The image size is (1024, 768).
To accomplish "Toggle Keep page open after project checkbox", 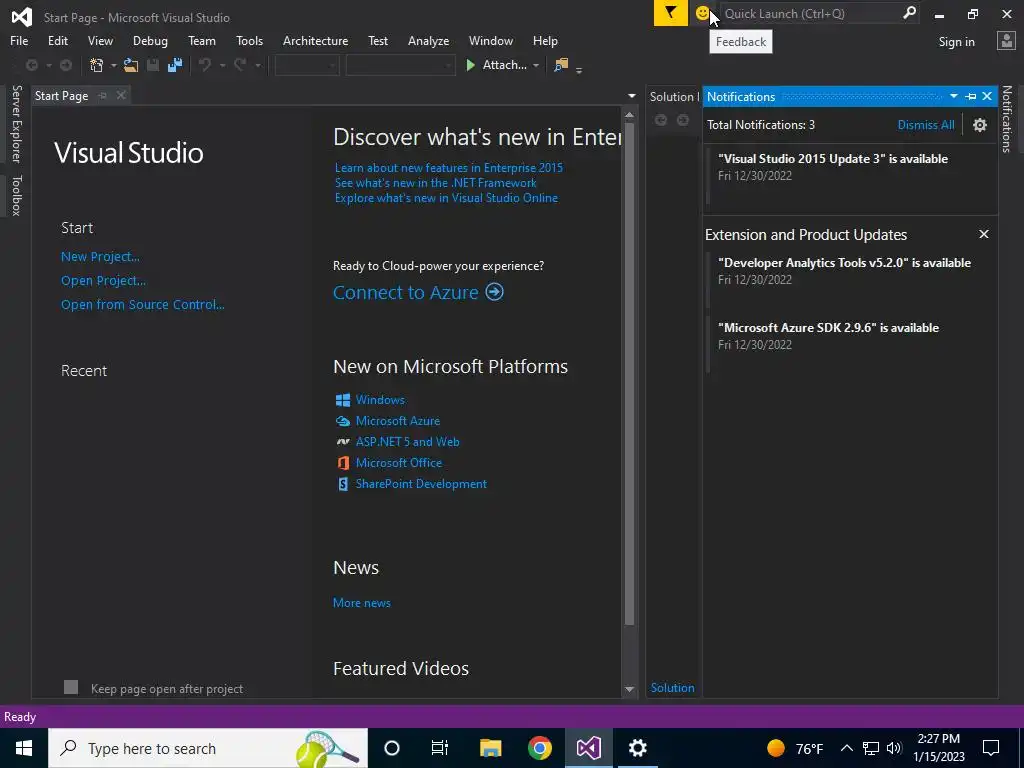I will point(71,687).
